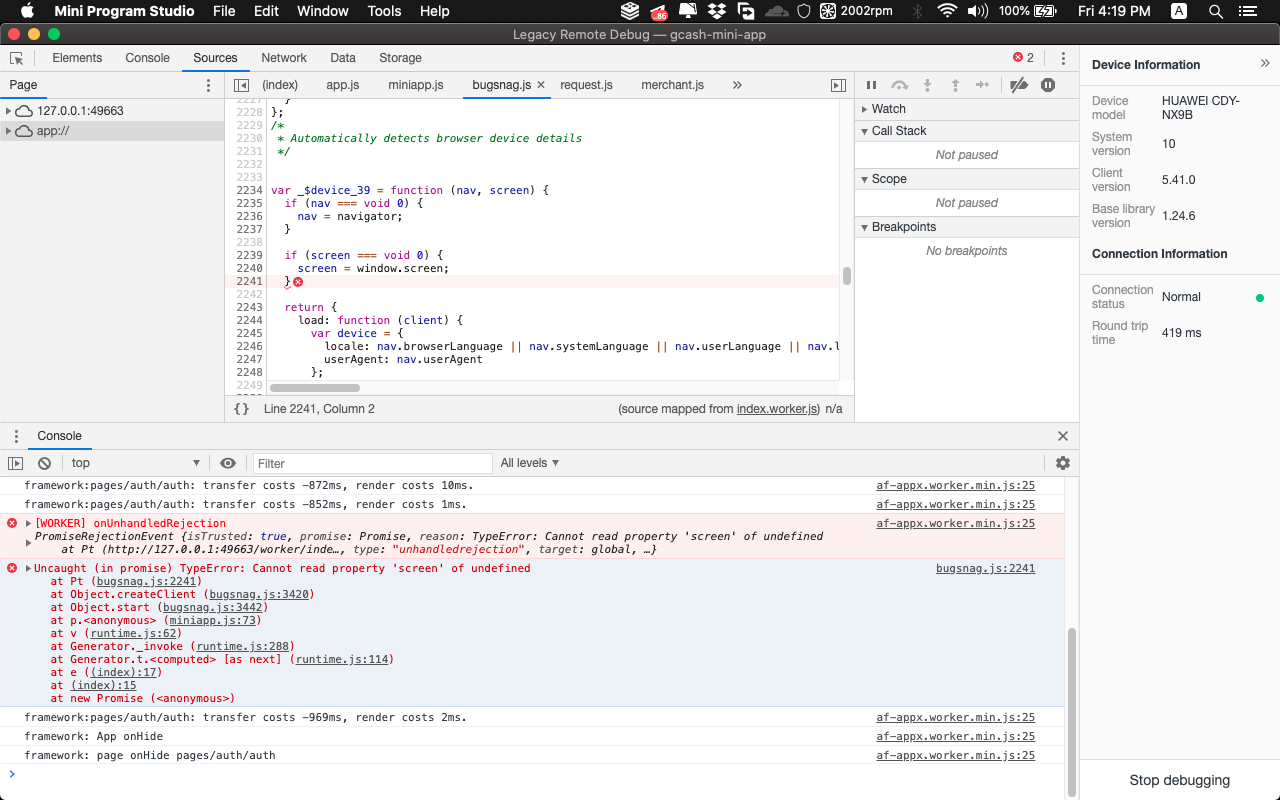Toggle deactivate breakpoints
This screenshot has height=800, width=1280.
tap(1019, 85)
